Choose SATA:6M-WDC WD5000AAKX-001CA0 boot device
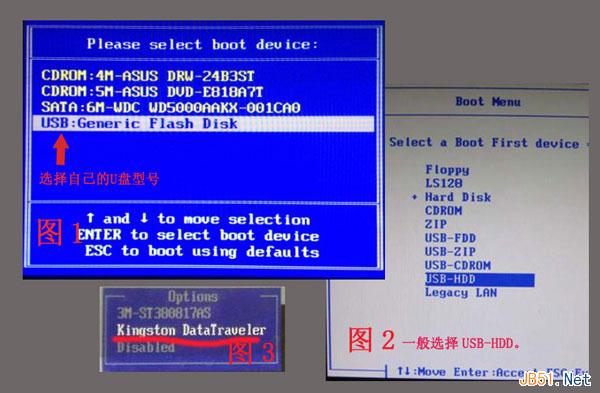This screenshot has height=393, width=600. pyautogui.click(x=171, y=108)
